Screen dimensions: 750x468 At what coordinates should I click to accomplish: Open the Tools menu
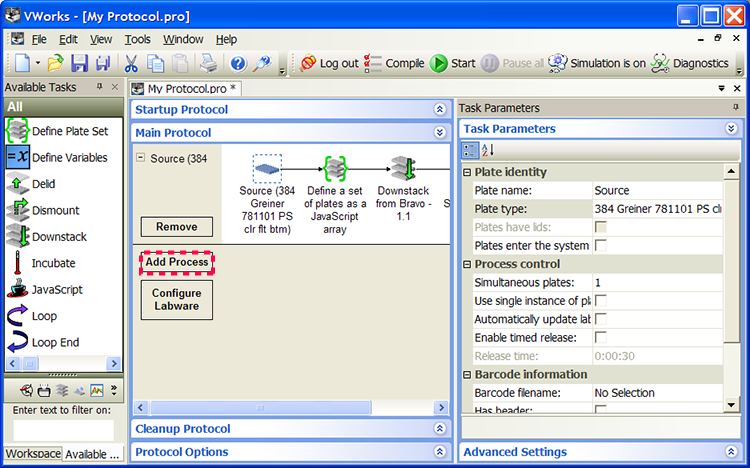137,39
